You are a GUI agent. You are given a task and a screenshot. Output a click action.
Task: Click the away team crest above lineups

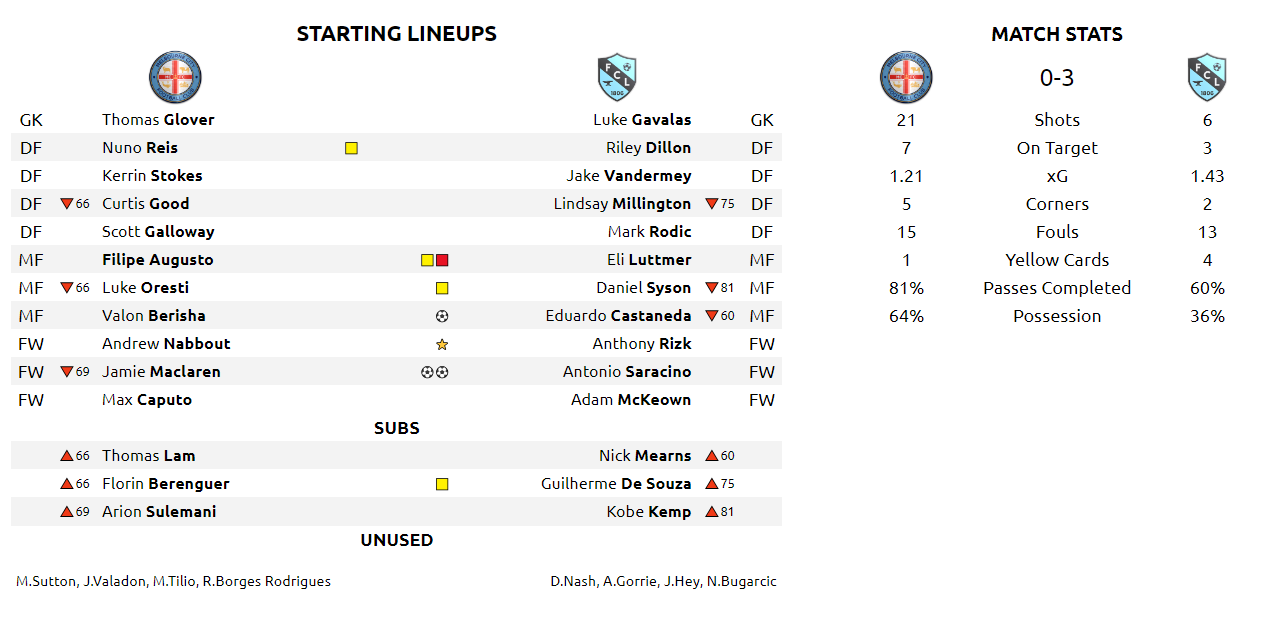pyautogui.click(x=617, y=77)
